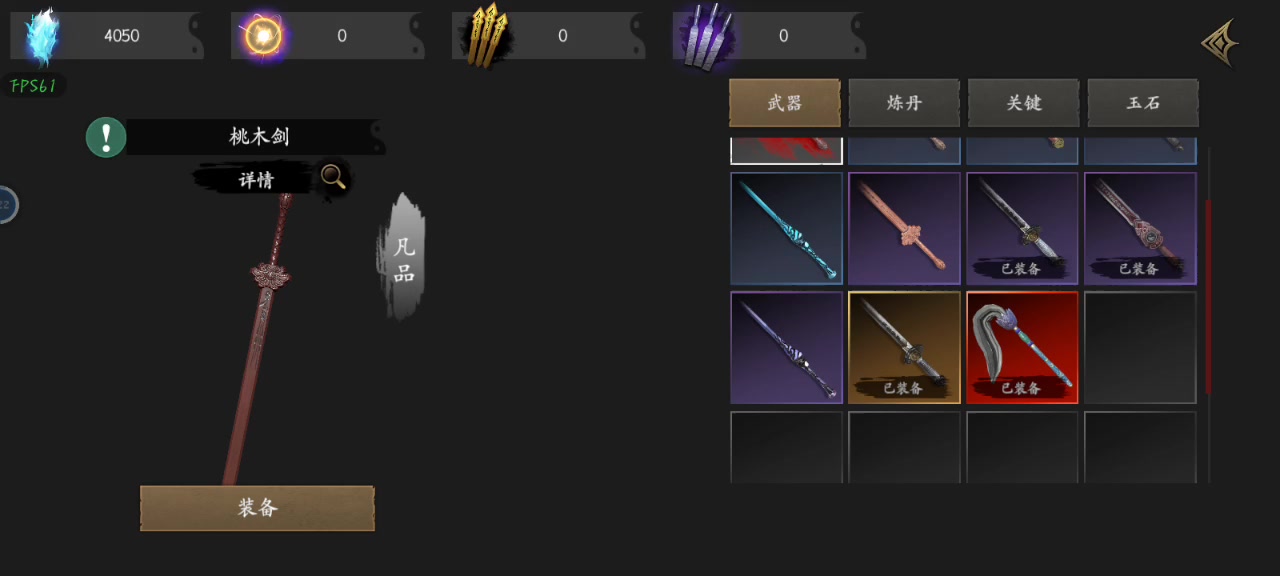
Task: Select the purple dark sword item
Action: click(786, 347)
